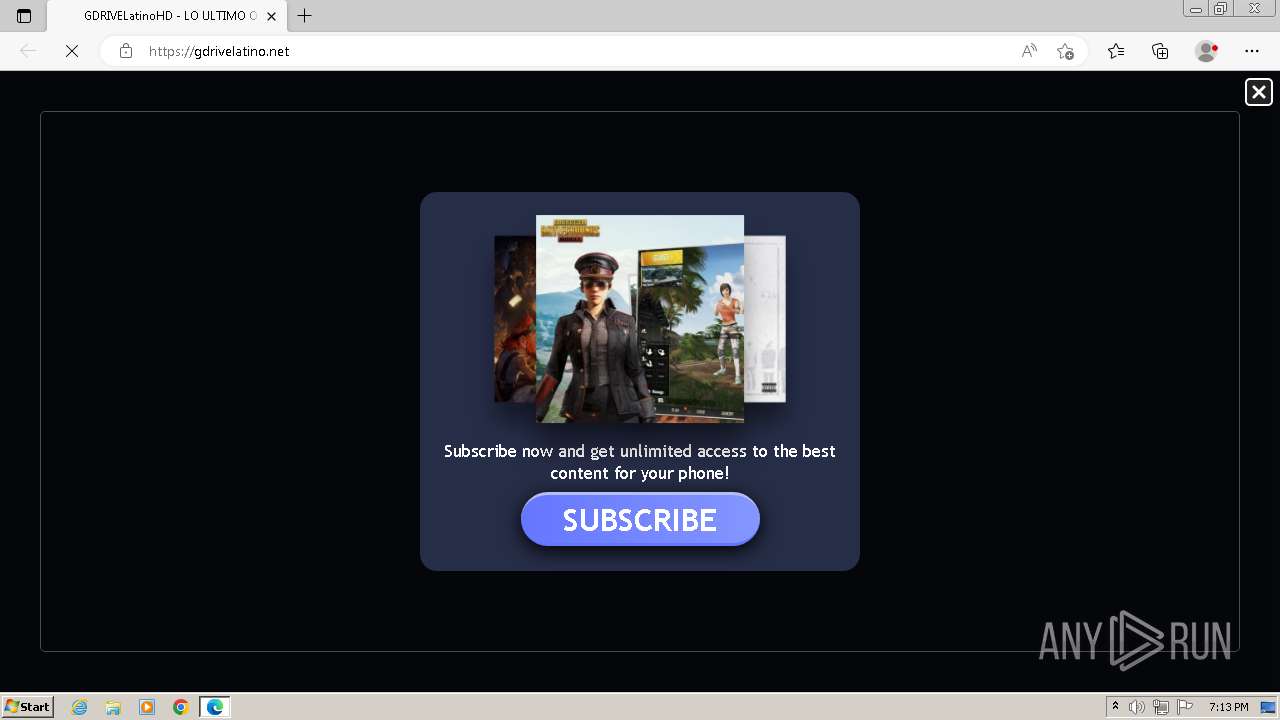Open File Explorer from taskbar

click(113, 707)
